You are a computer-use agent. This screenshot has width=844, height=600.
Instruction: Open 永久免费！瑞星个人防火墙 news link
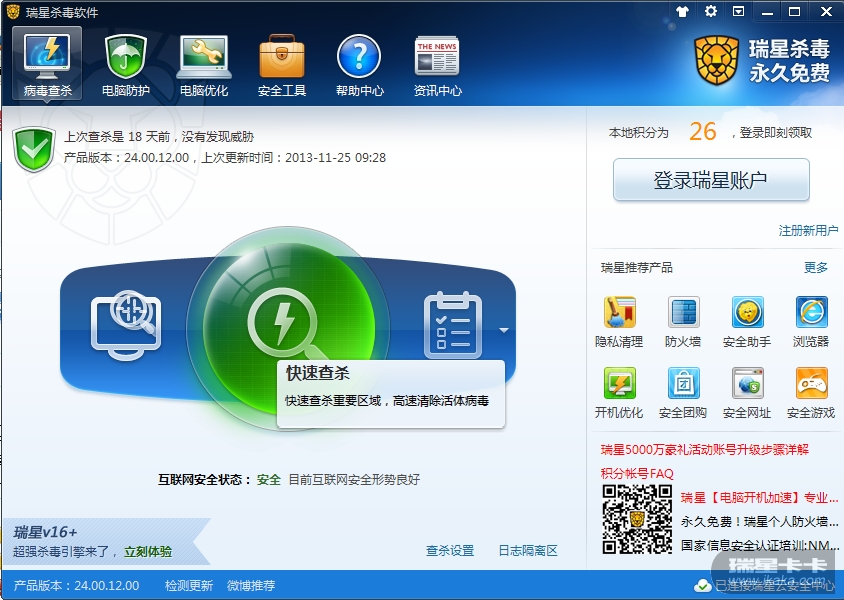point(759,521)
